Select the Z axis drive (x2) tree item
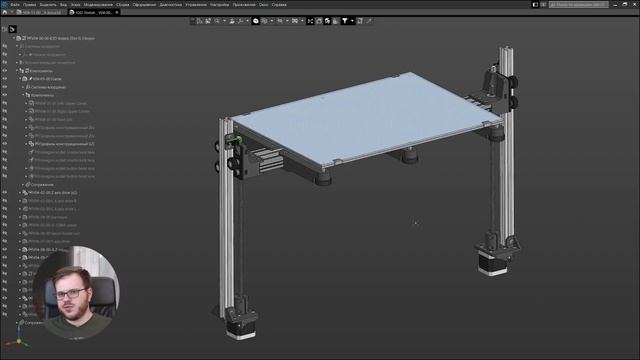 53,193
